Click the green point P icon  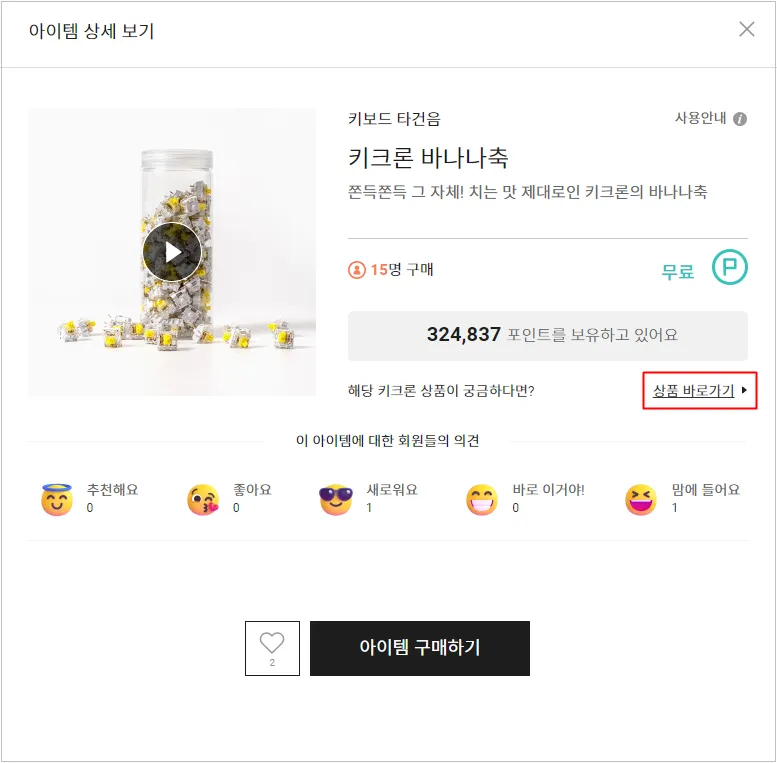[729, 268]
